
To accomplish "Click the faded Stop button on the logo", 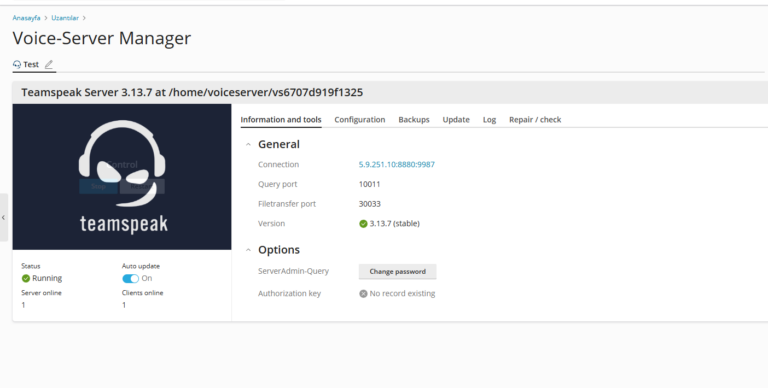I will (98, 186).
